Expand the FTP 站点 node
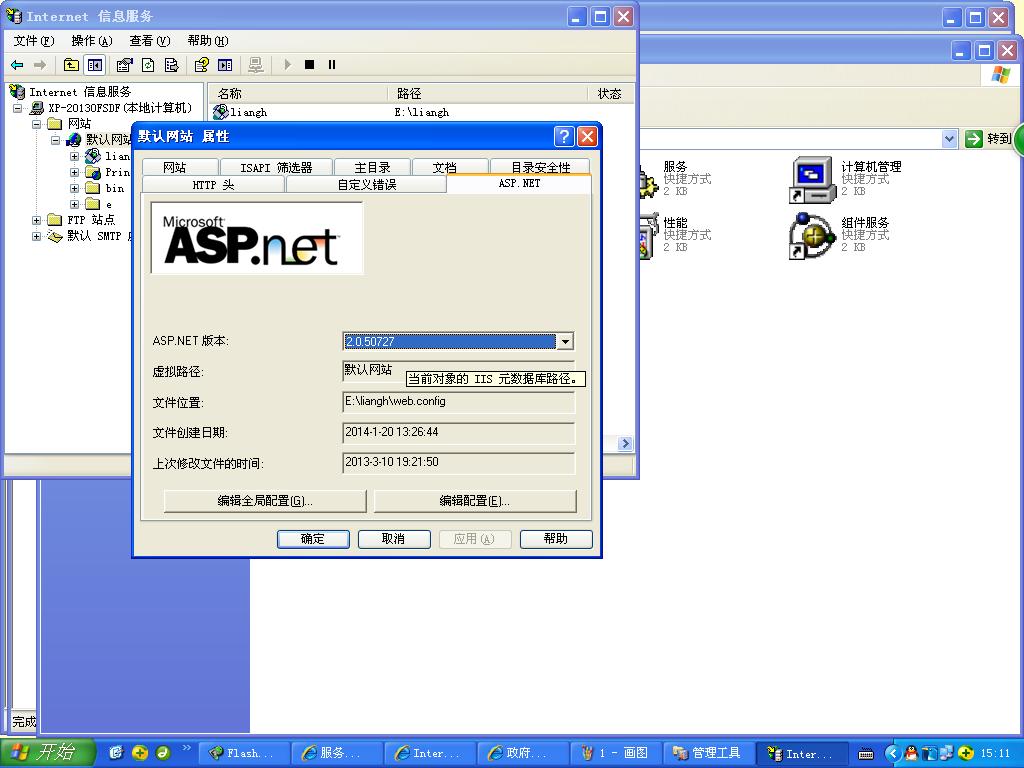 click(x=37, y=220)
